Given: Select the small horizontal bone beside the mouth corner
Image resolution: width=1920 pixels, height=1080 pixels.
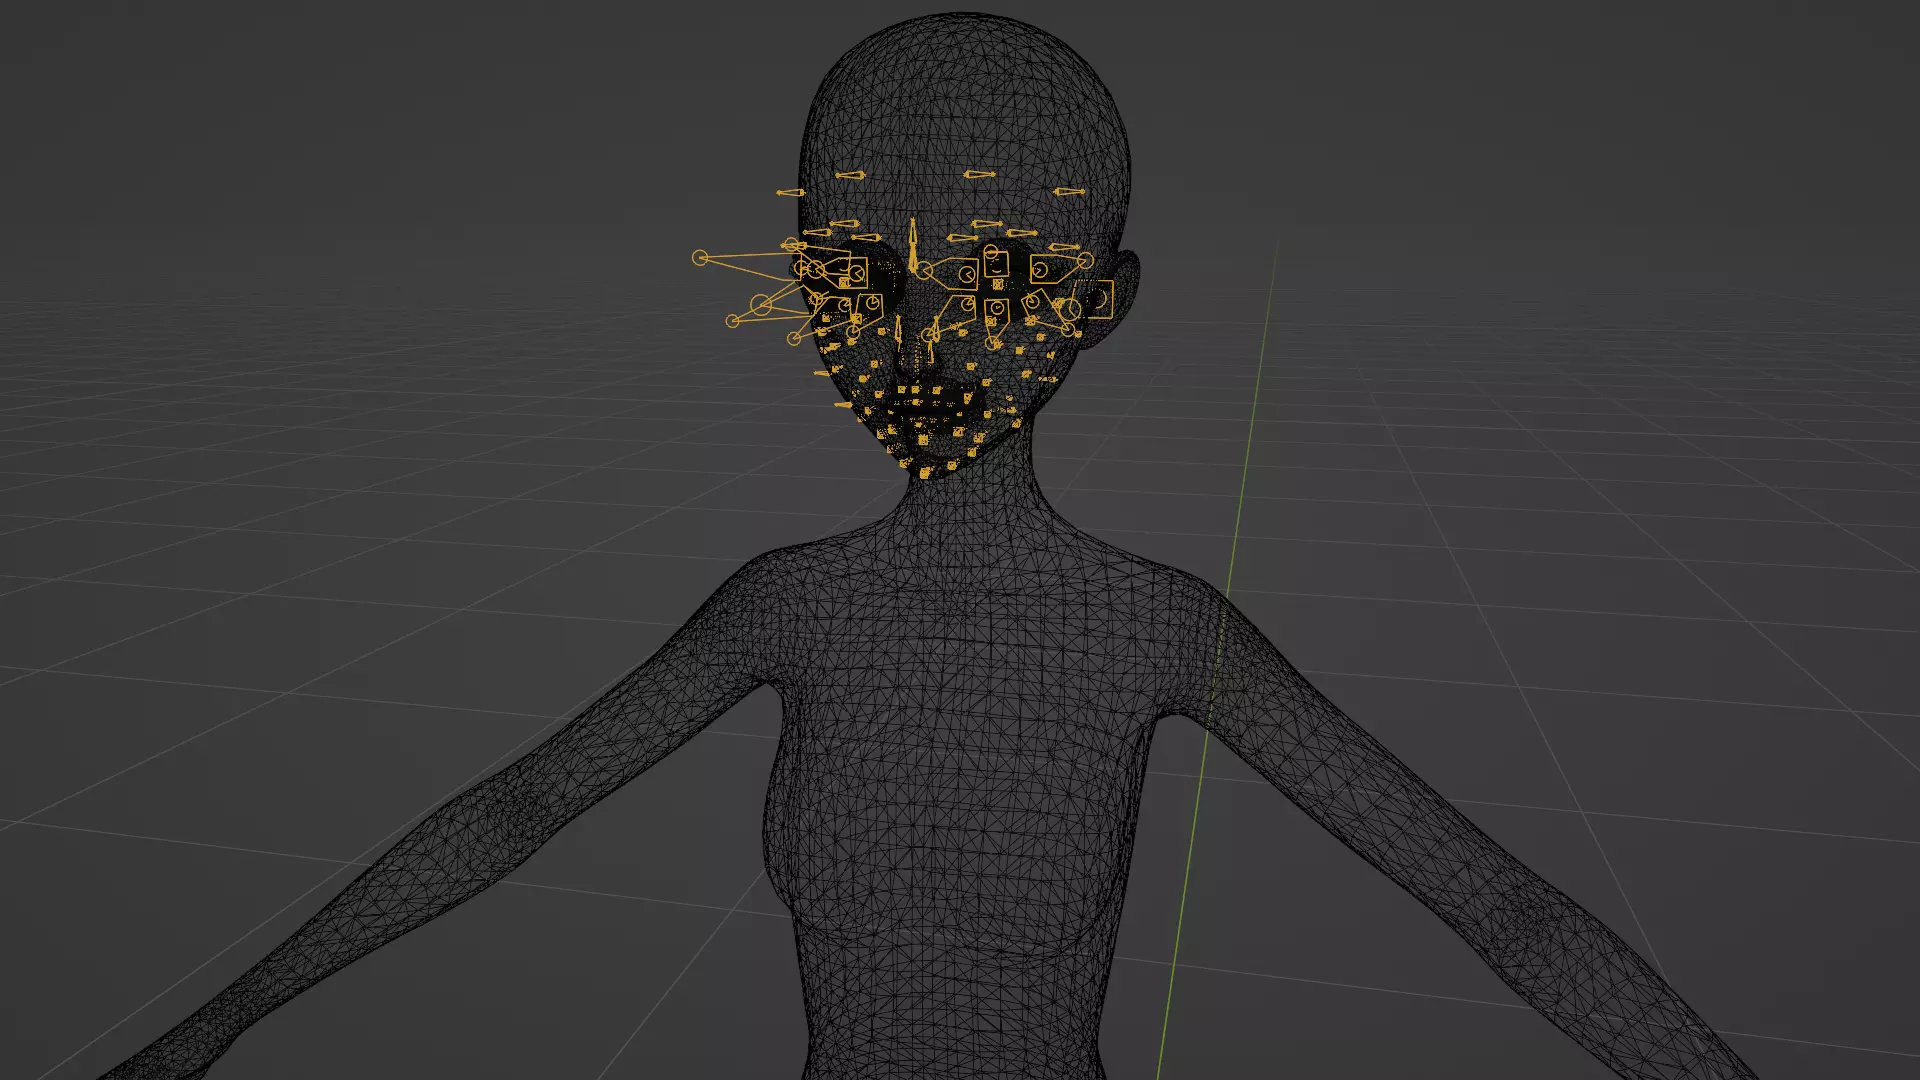Looking at the screenshot, I should (843, 405).
